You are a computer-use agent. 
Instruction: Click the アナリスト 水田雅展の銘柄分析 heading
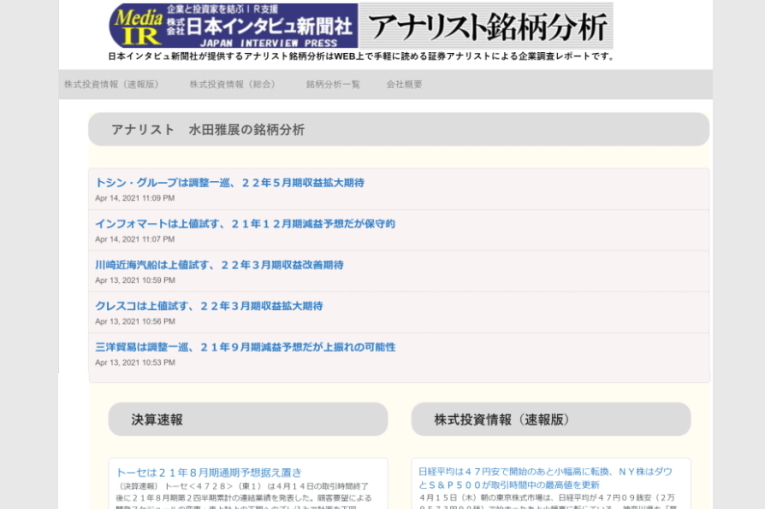(208, 130)
